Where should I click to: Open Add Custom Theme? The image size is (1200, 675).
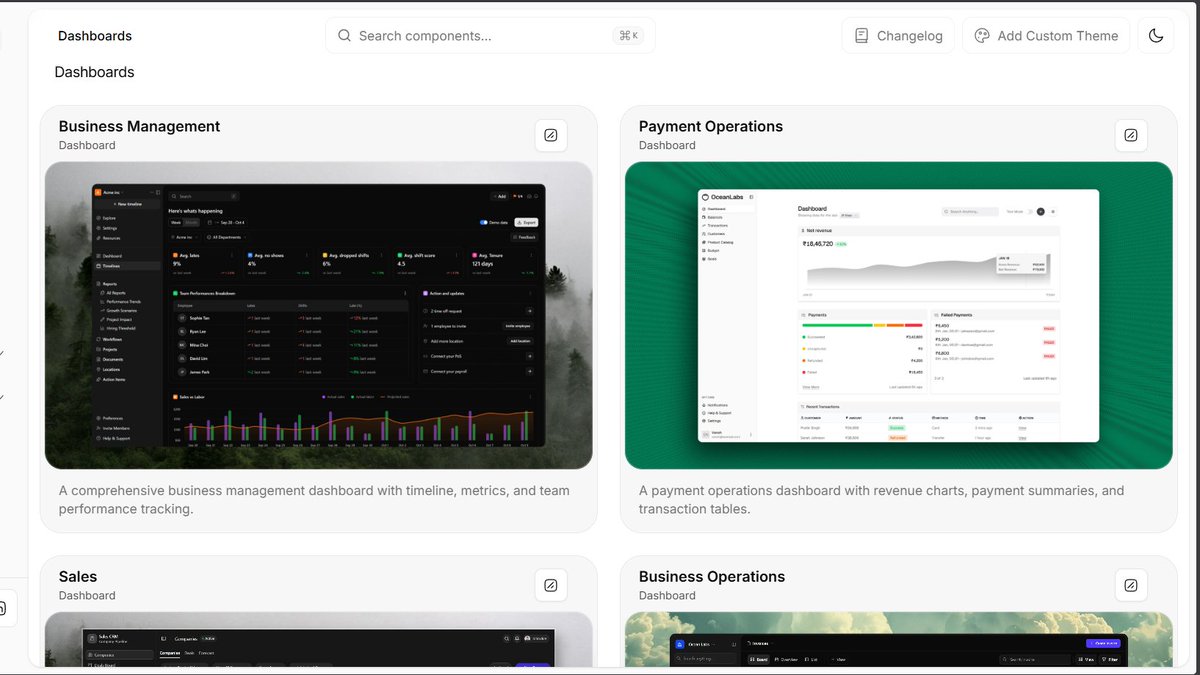(1046, 36)
